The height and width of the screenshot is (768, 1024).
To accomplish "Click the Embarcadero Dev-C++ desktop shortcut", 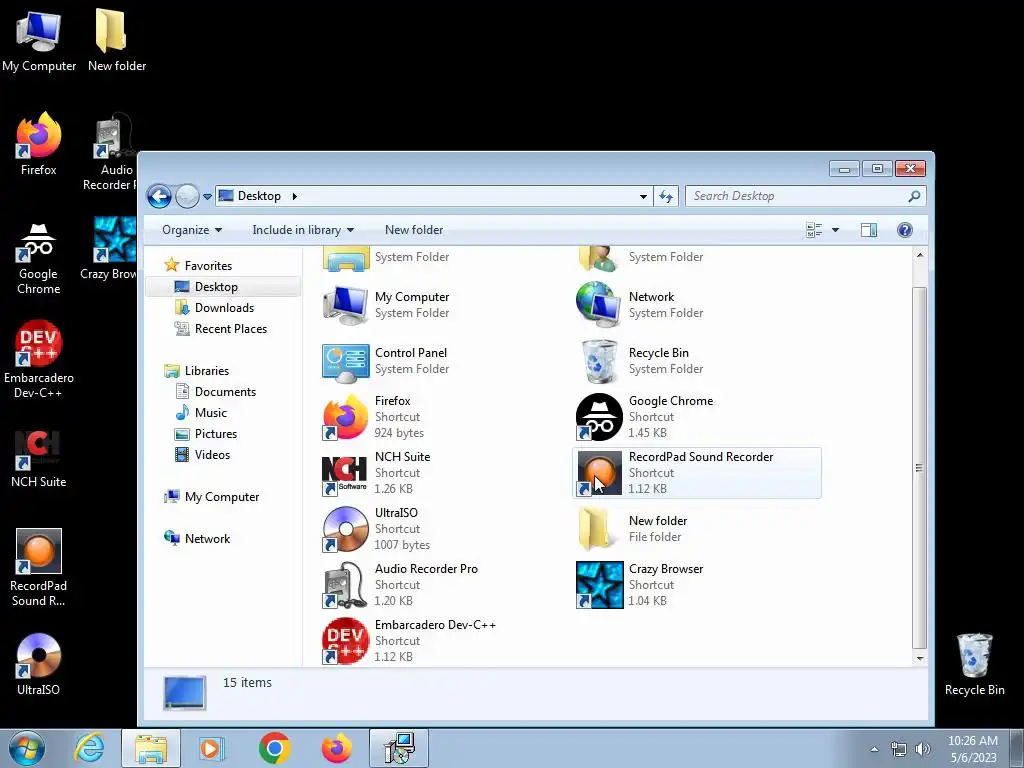I will click(39, 359).
